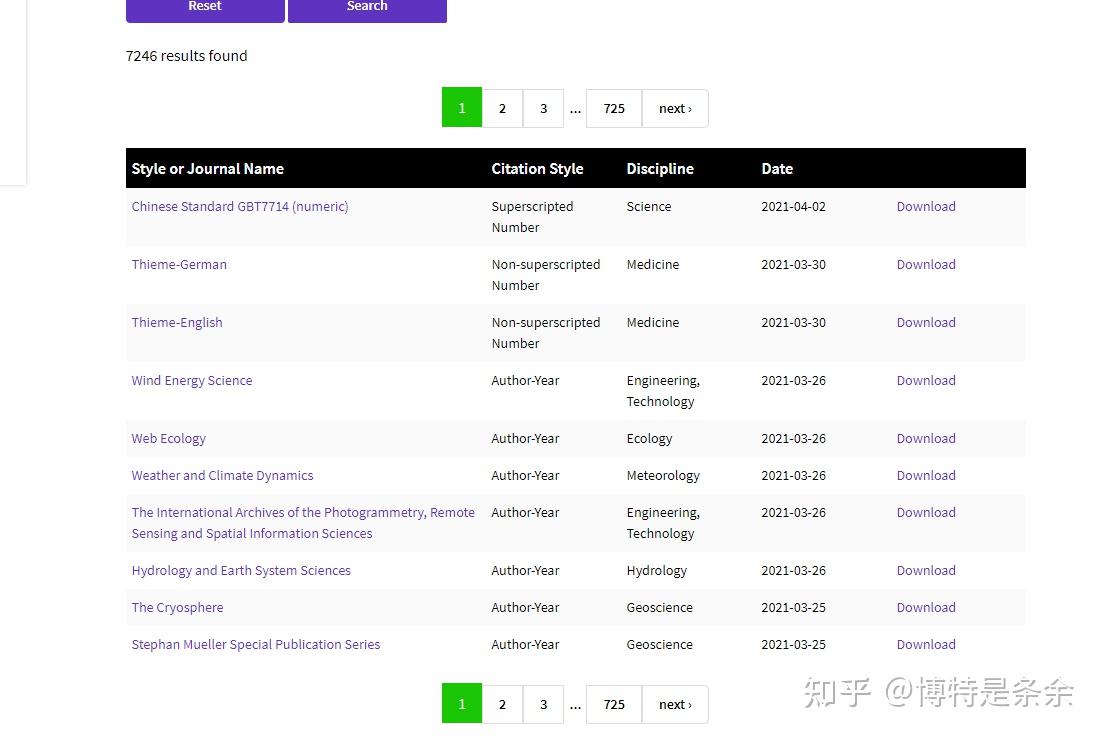Click the Reset button
1102x738 pixels.
pos(204,6)
